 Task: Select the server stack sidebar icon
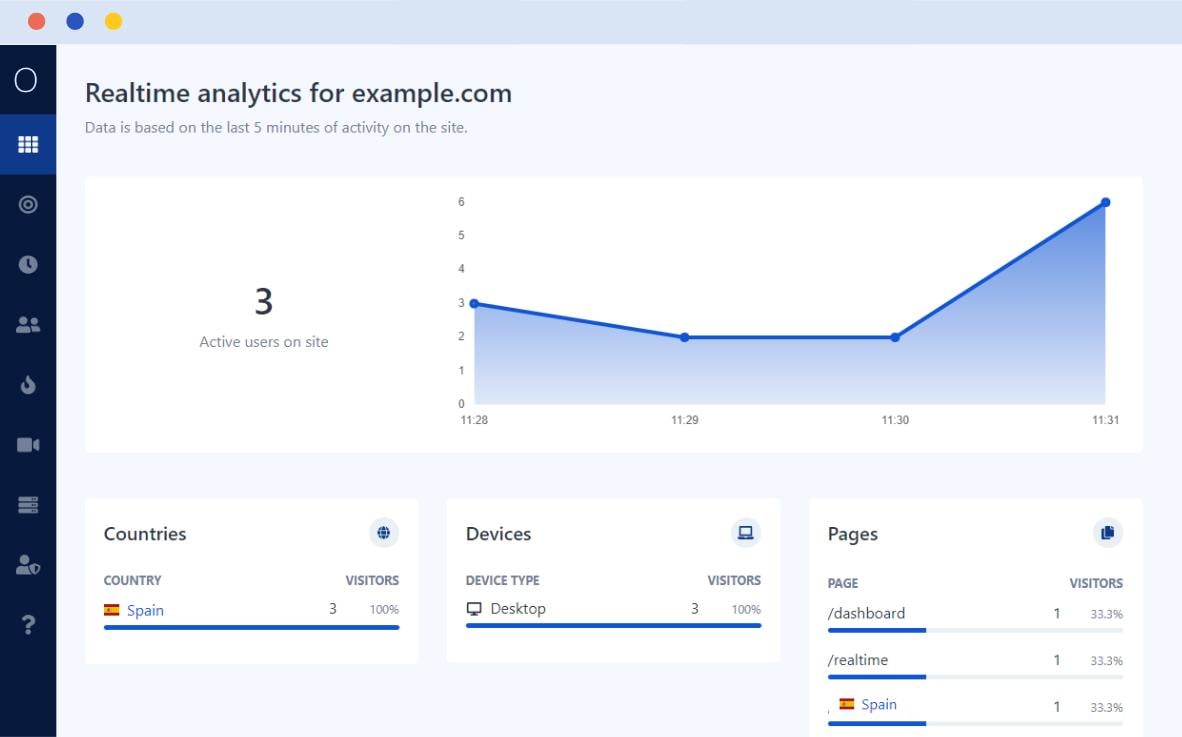tap(28, 505)
